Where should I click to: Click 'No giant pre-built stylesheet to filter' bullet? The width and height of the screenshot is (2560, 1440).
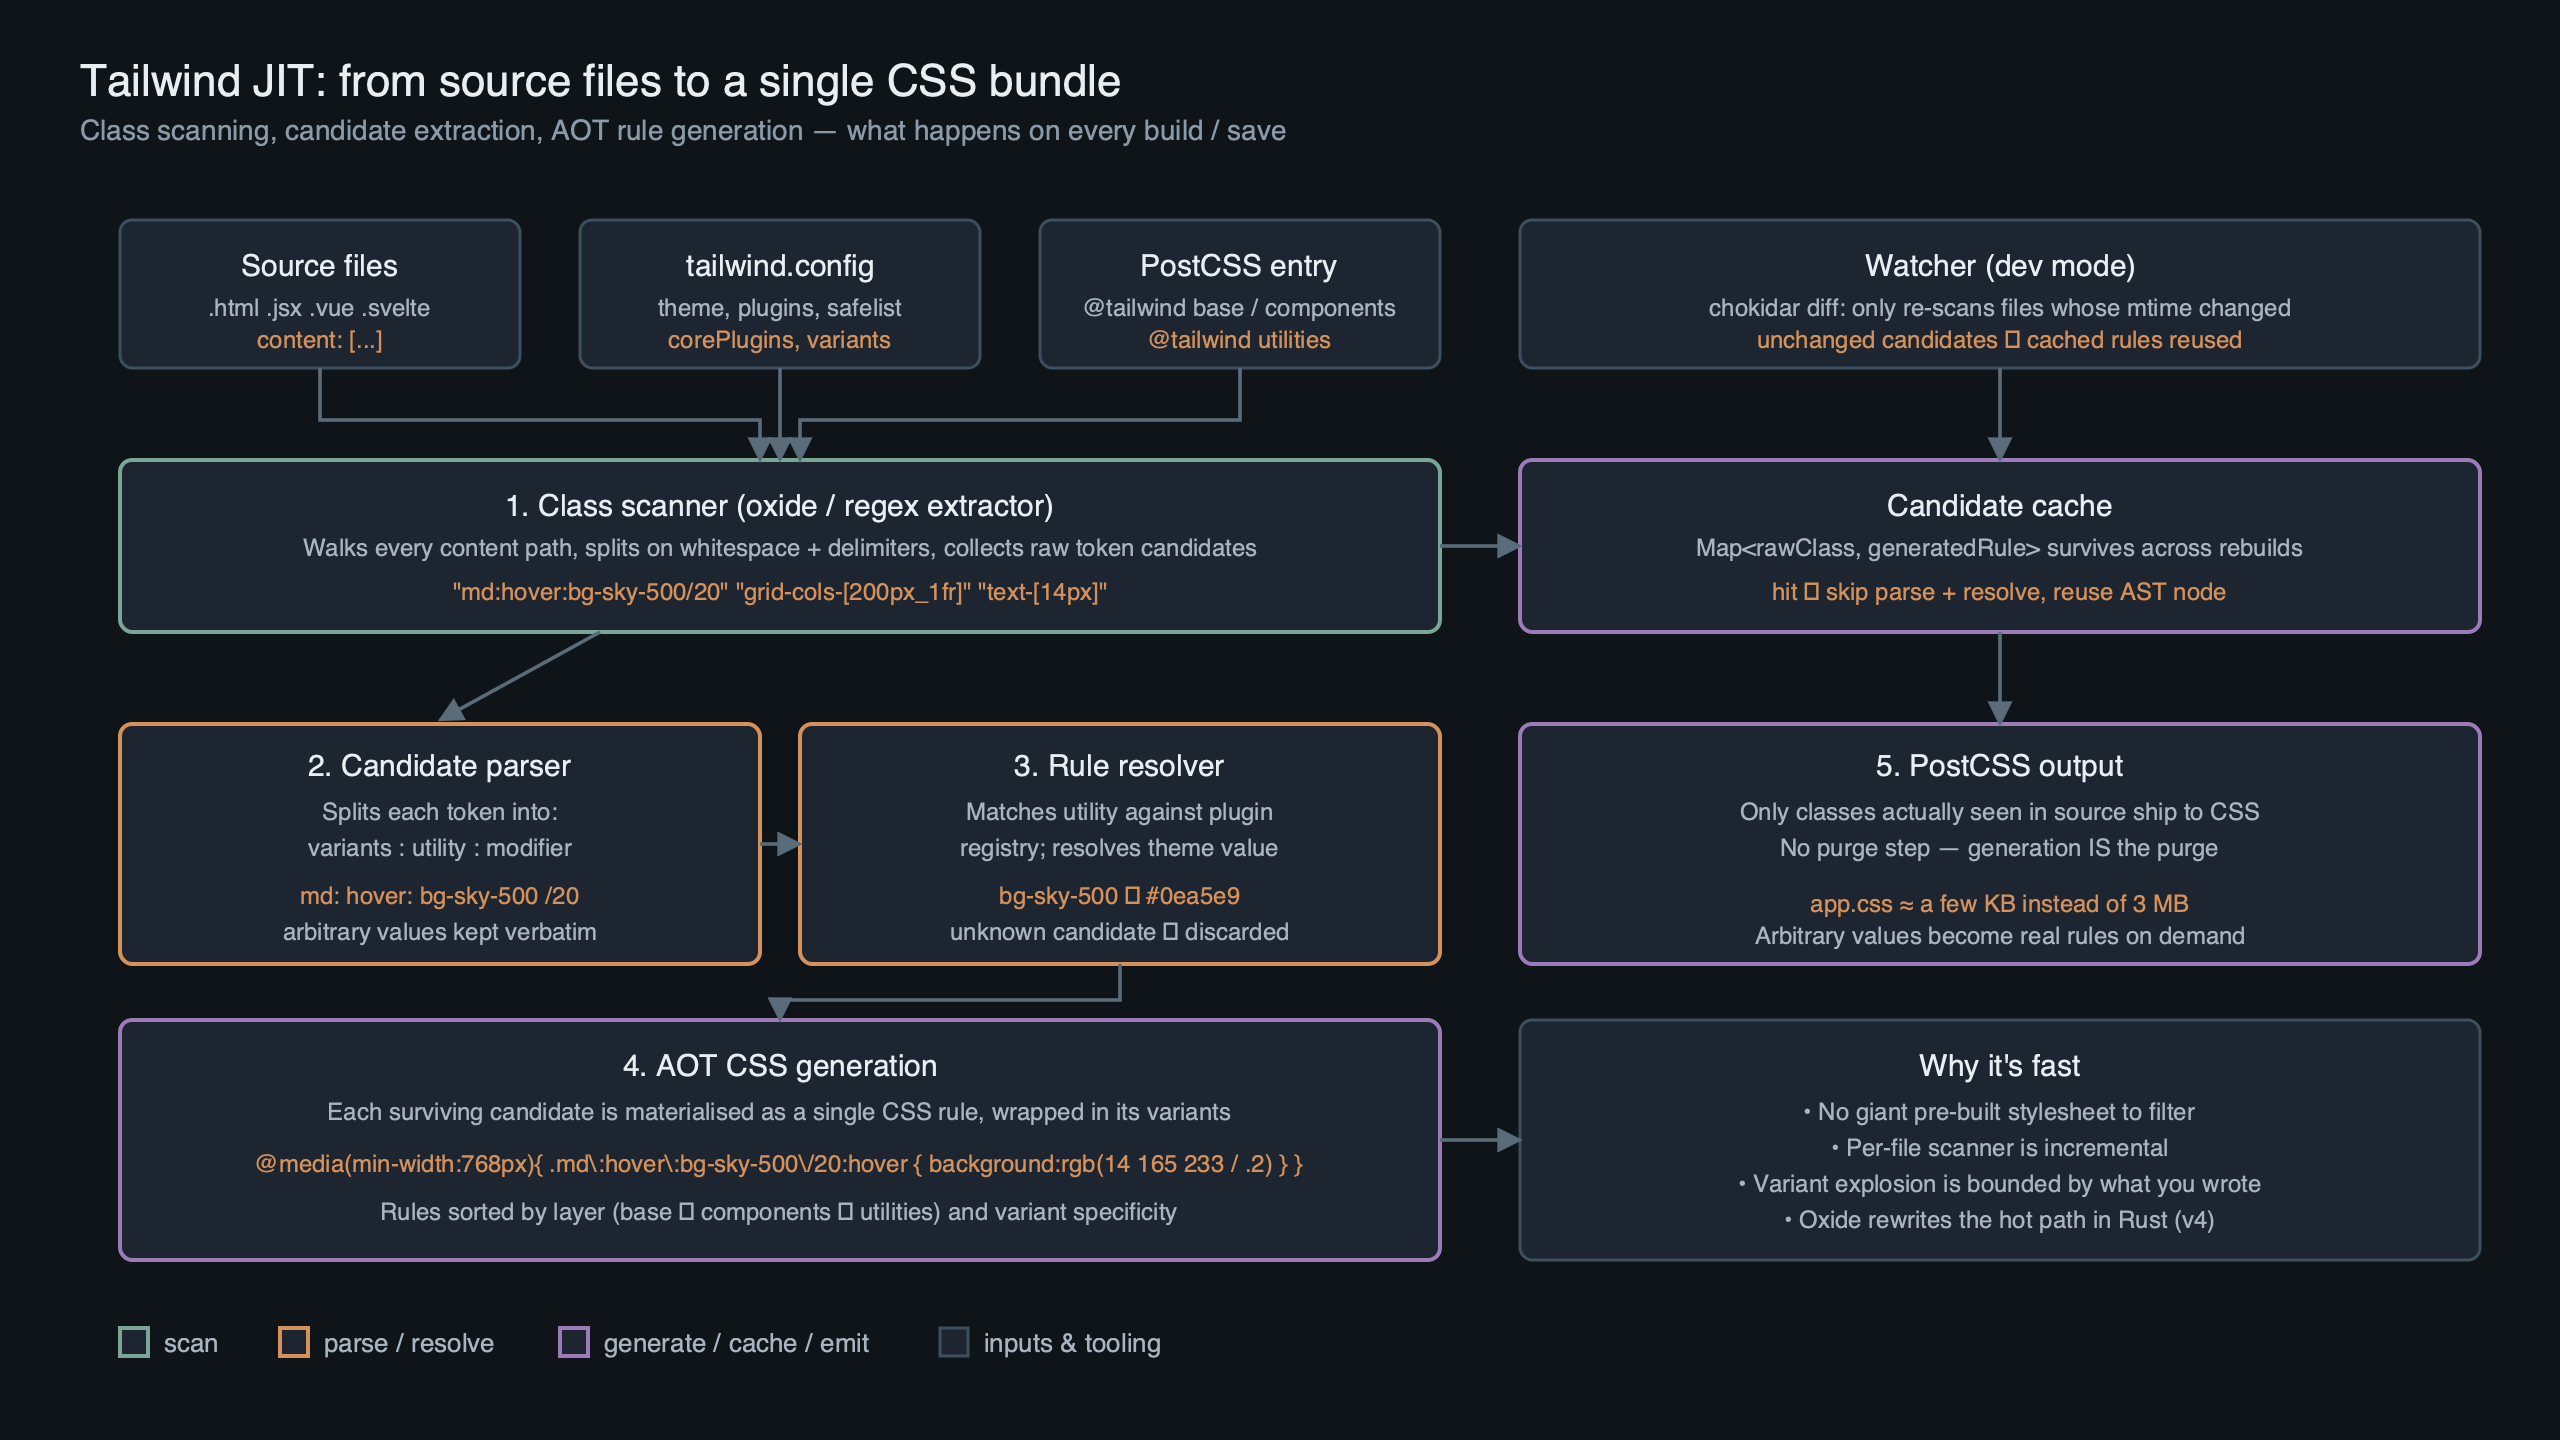pos(1999,1112)
